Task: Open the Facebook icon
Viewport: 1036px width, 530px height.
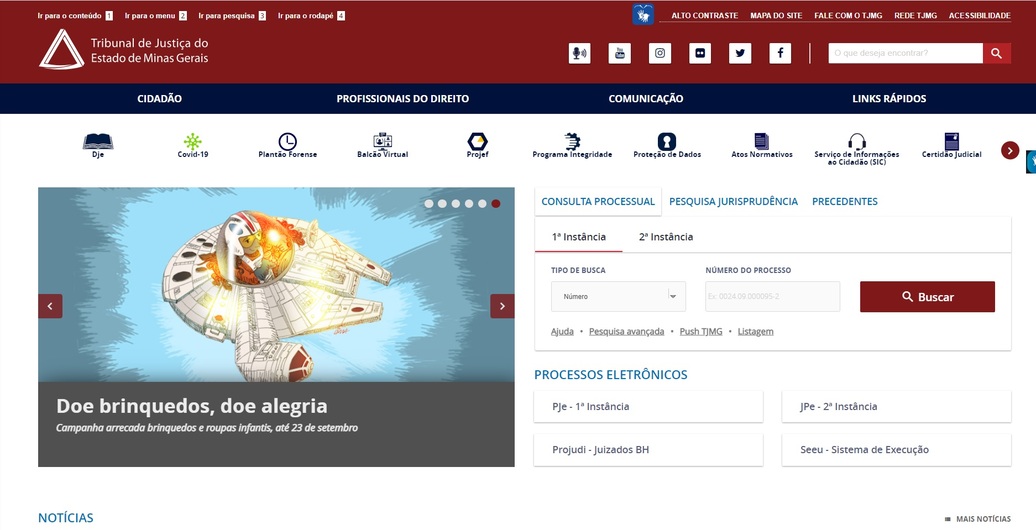Action: tap(780, 54)
